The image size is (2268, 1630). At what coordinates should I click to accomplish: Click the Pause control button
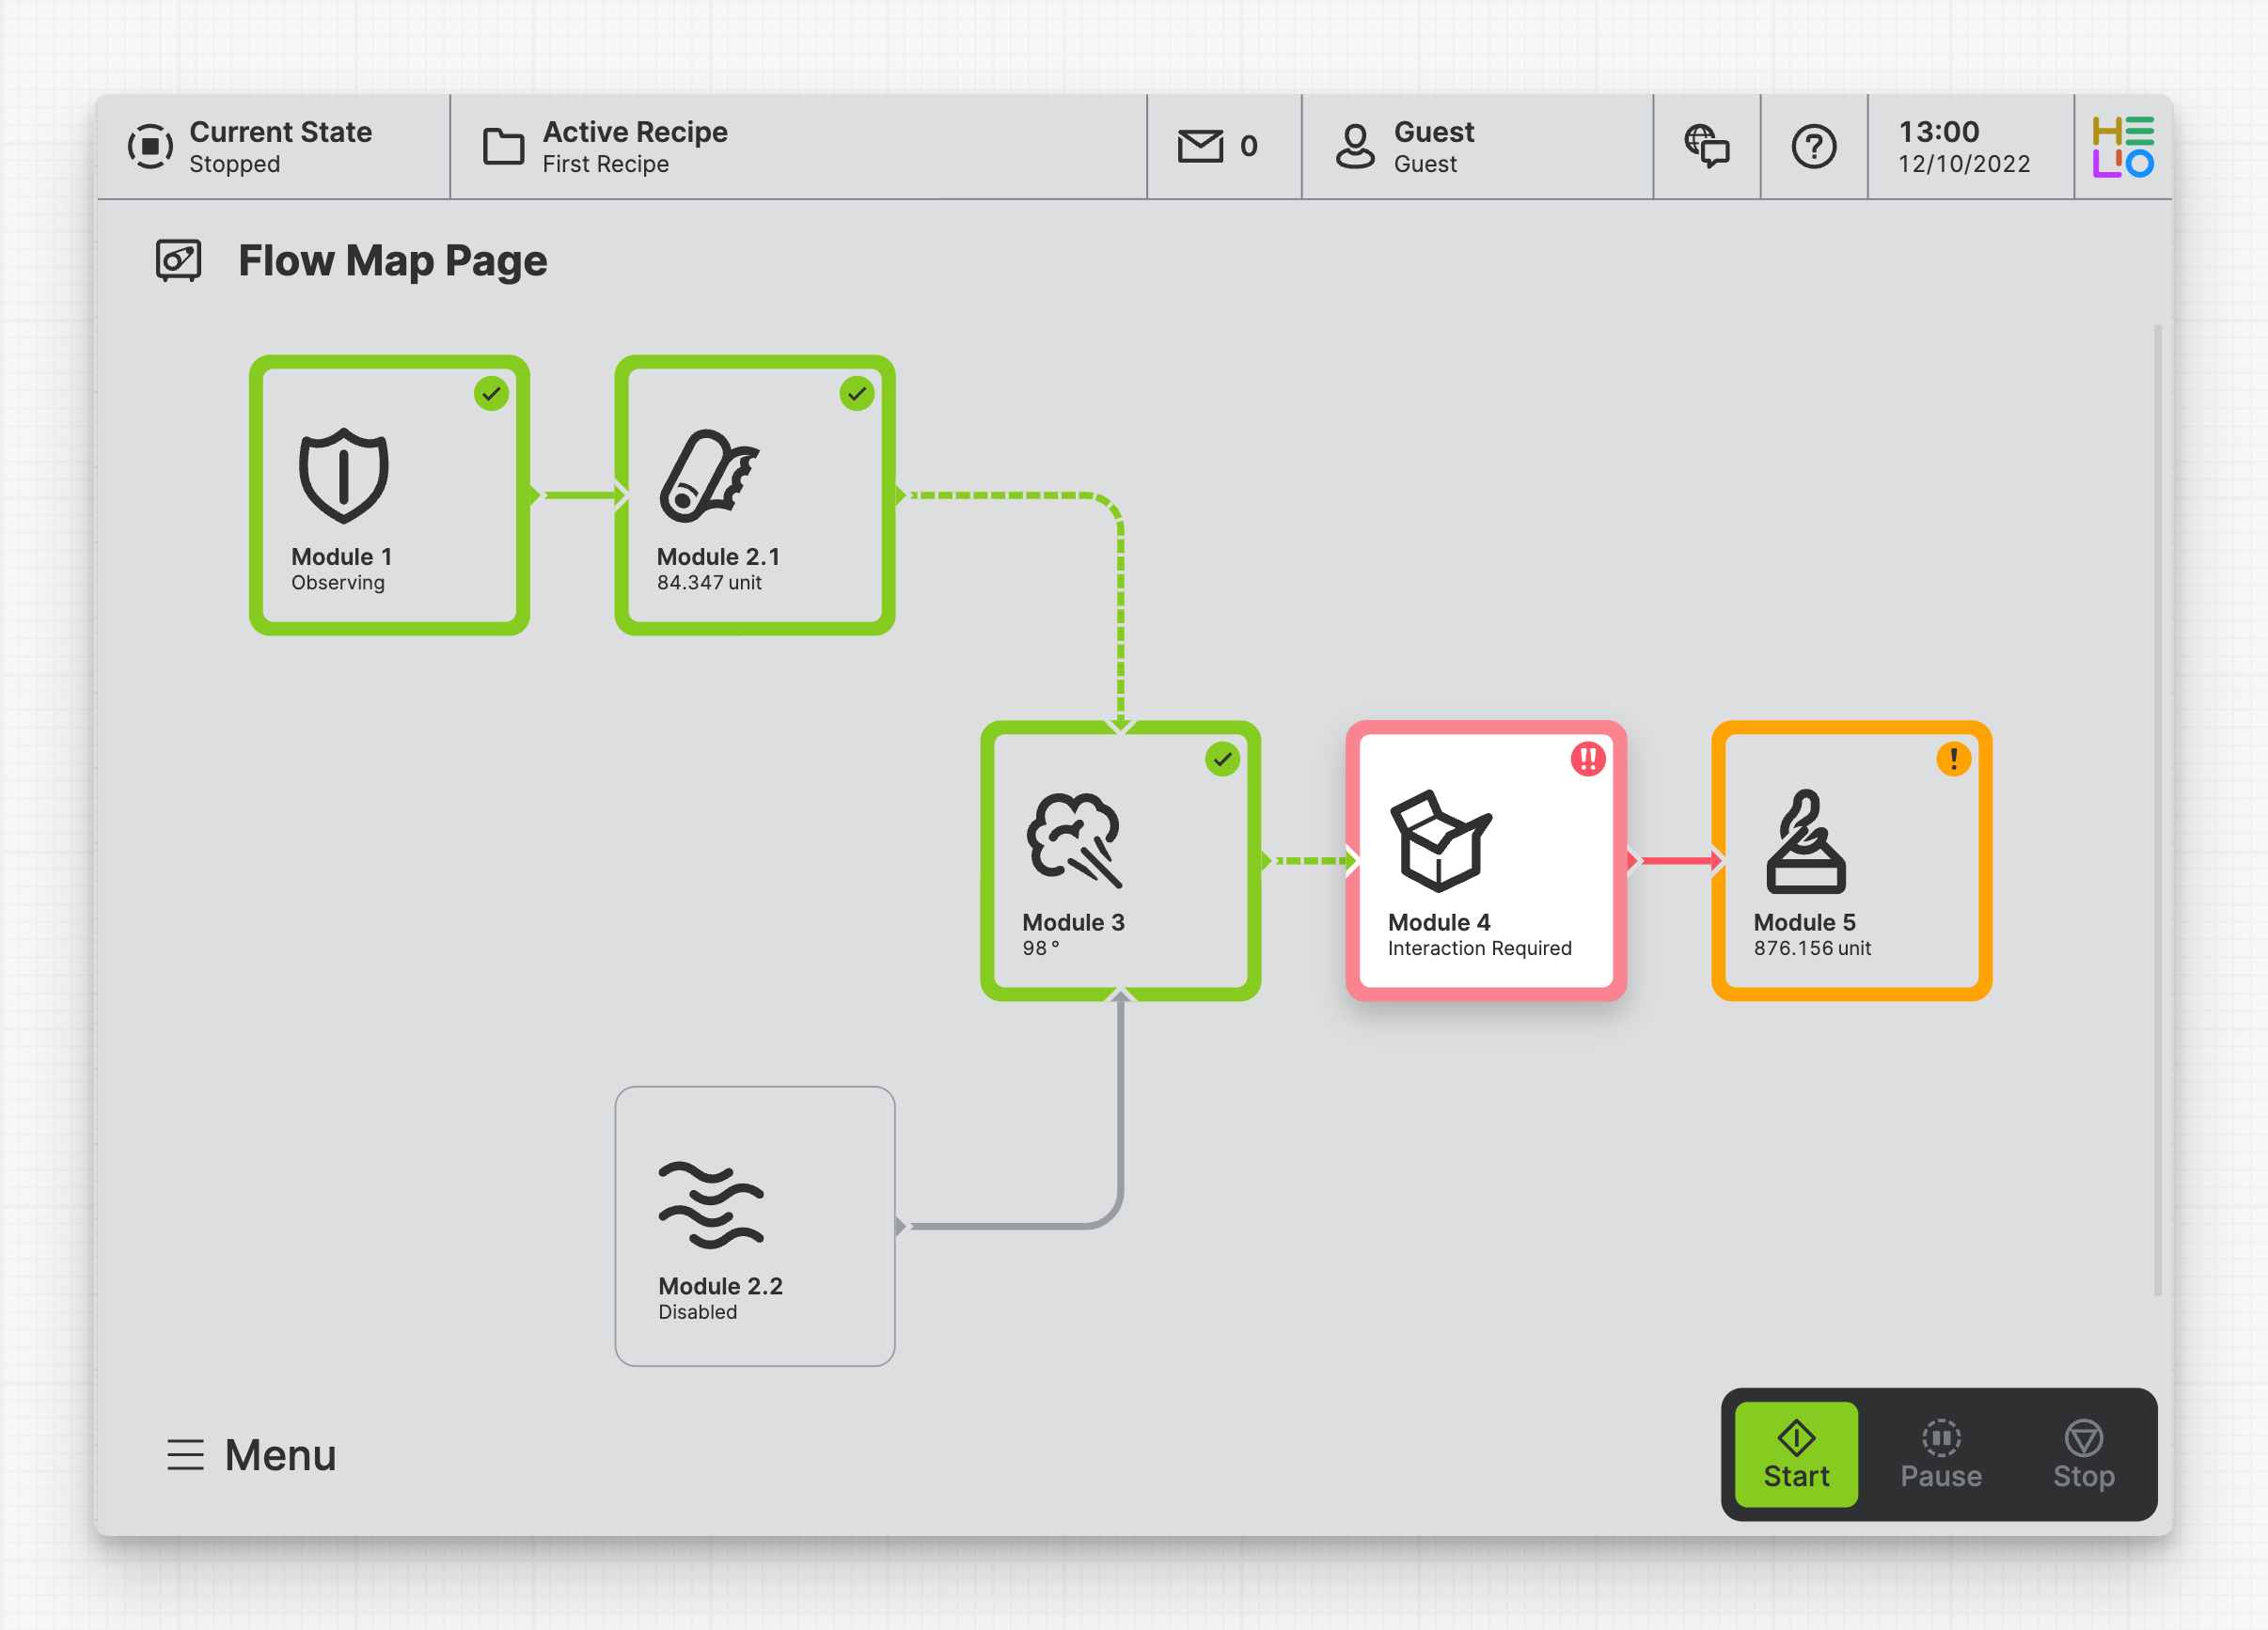pyautogui.click(x=1940, y=1454)
